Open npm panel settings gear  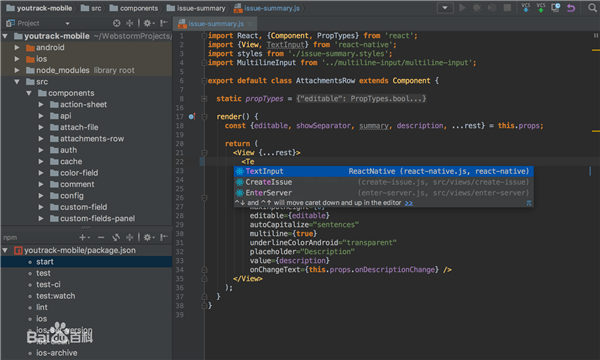coord(148,238)
